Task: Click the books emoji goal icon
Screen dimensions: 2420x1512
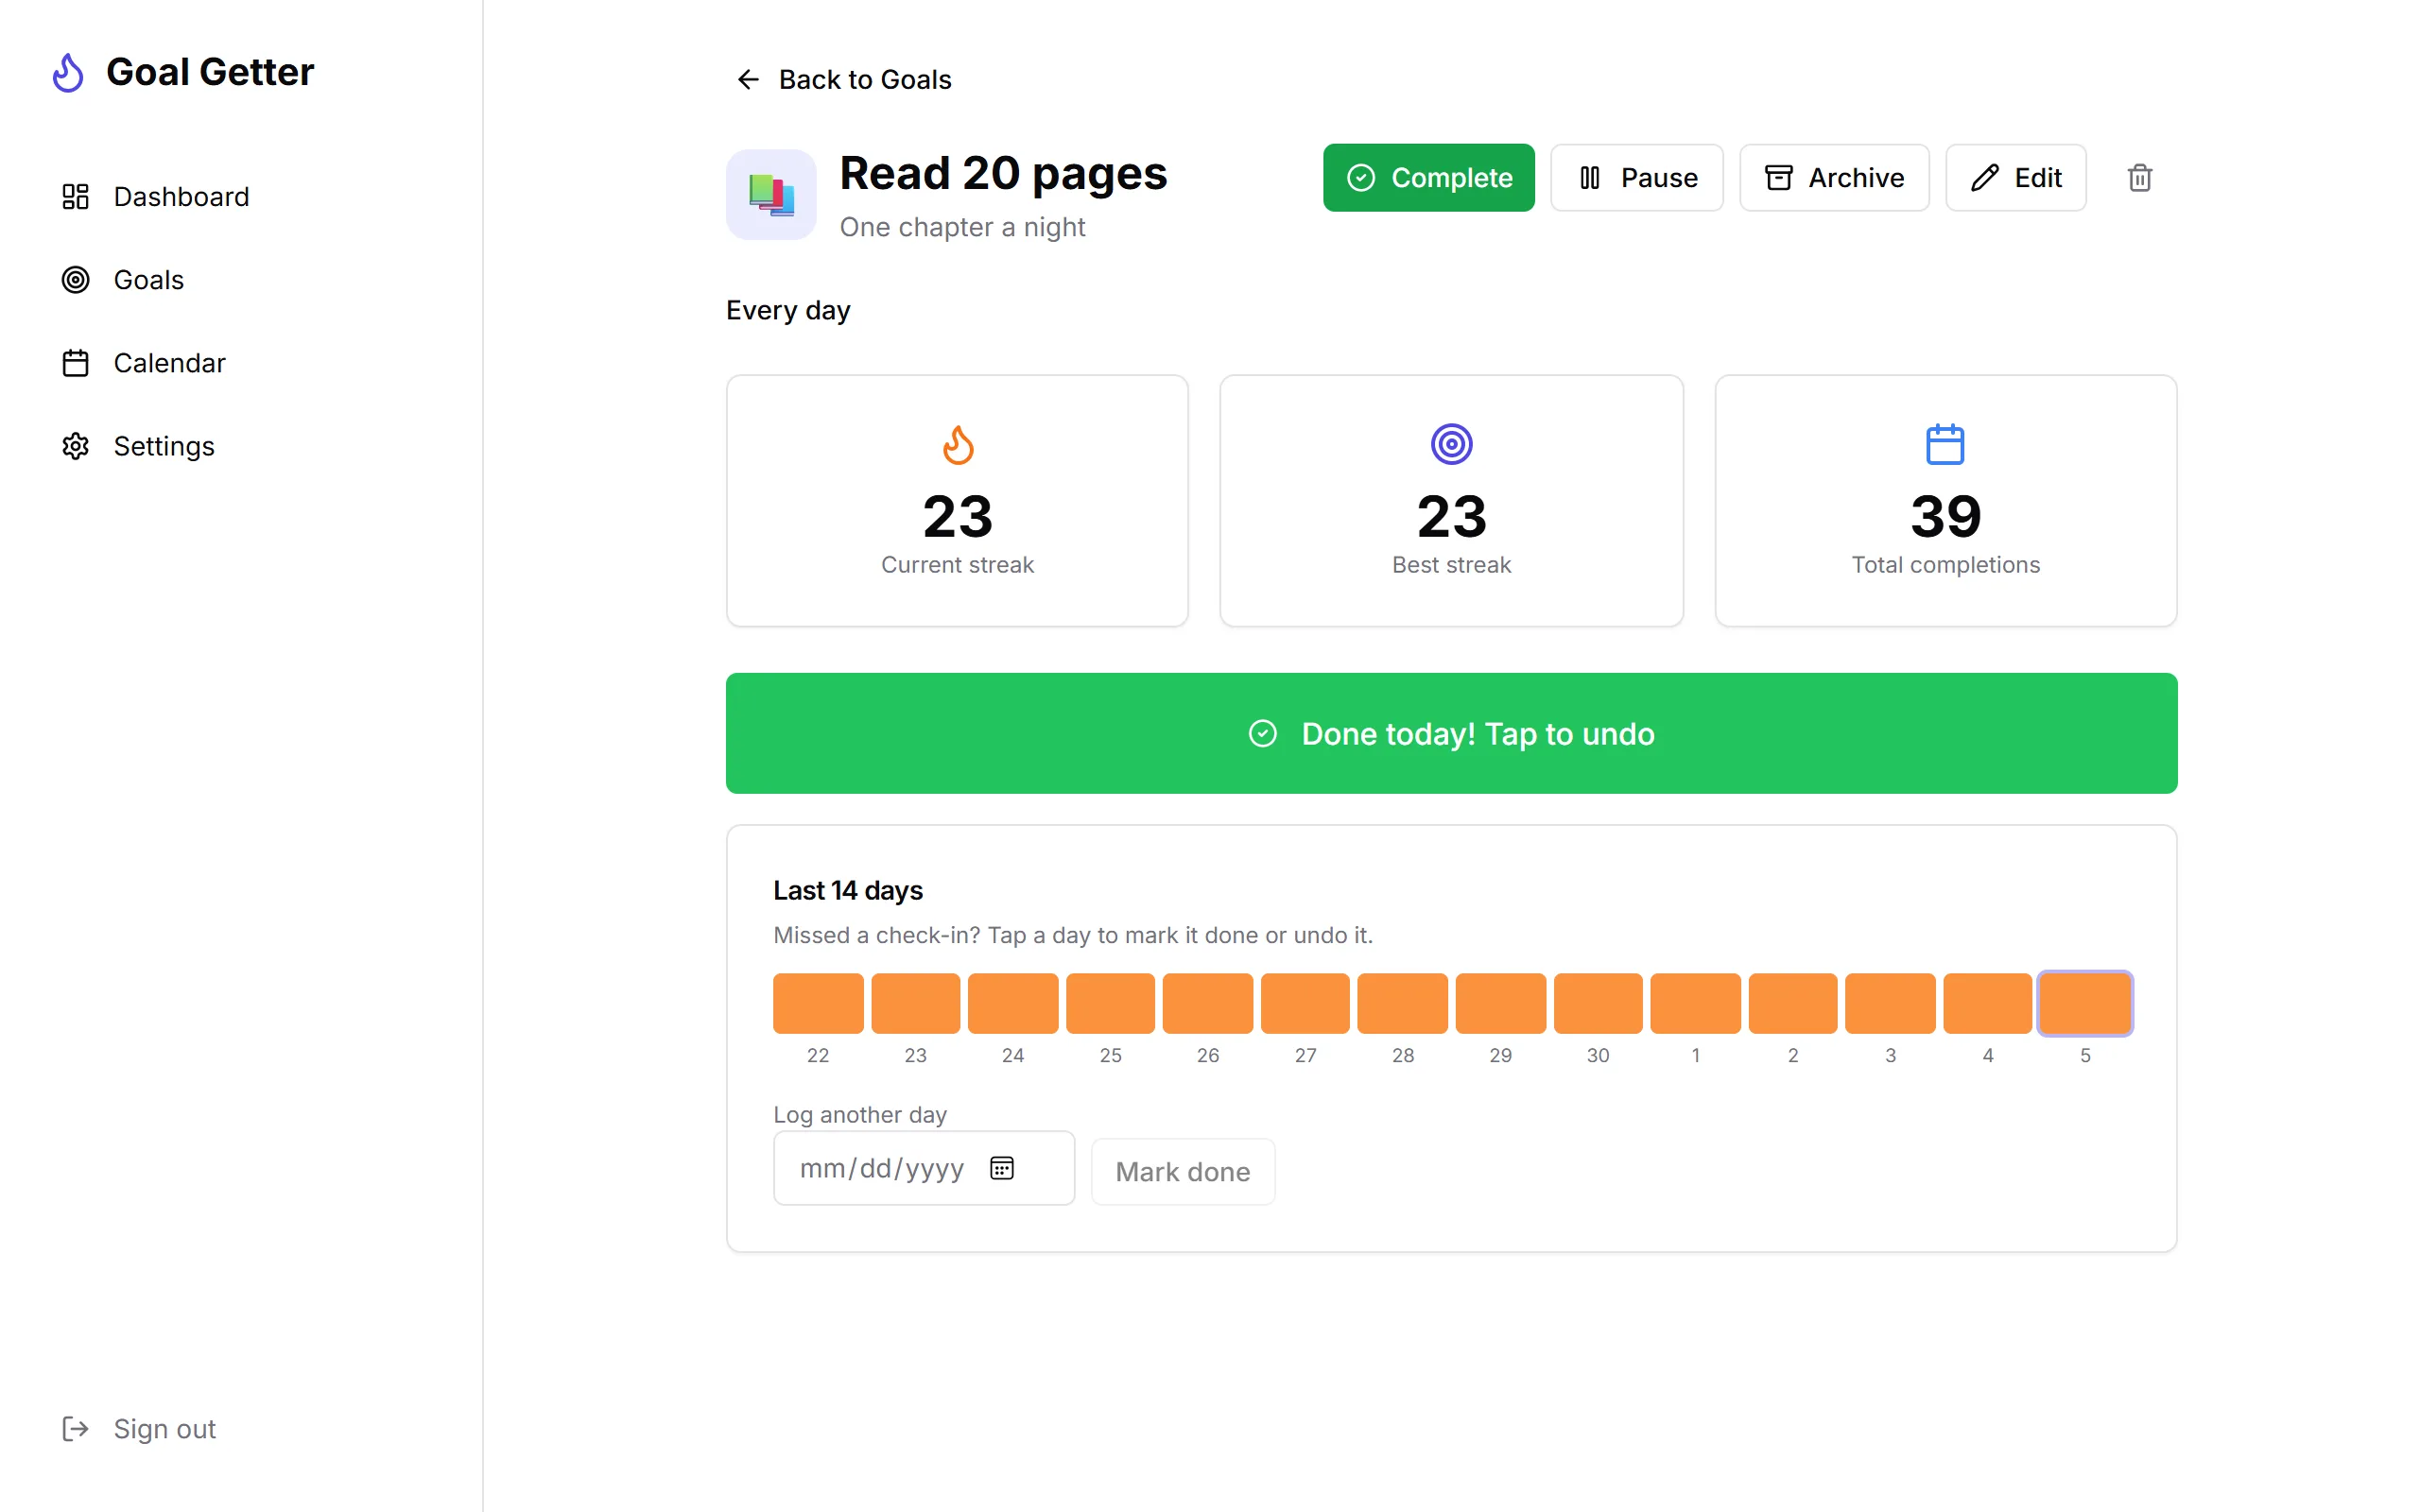Action: (x=771, y=194)
